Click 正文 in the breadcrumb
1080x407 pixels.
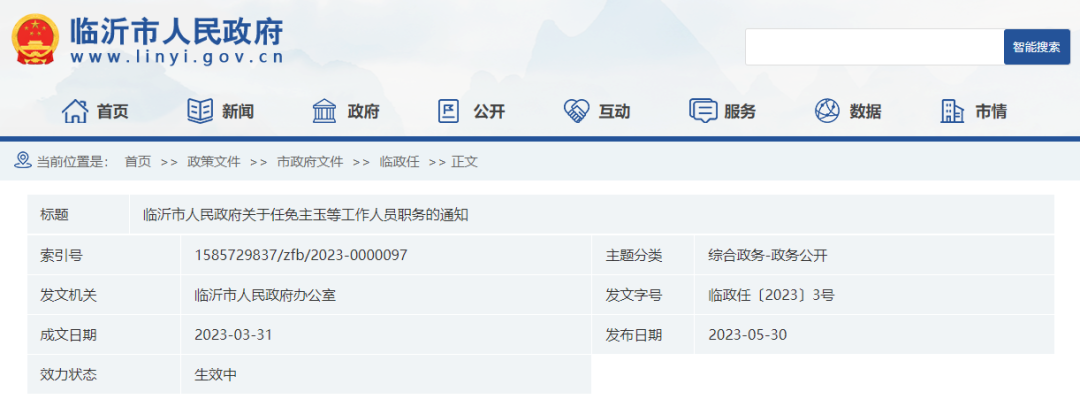[x=464, y=162]
